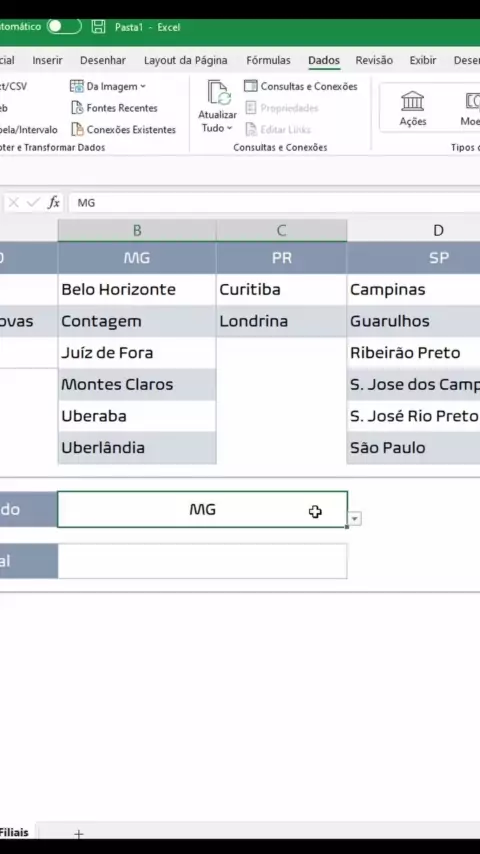The image size is (480, 854).
Task: Click column C header
Action: tap(281, 230)
